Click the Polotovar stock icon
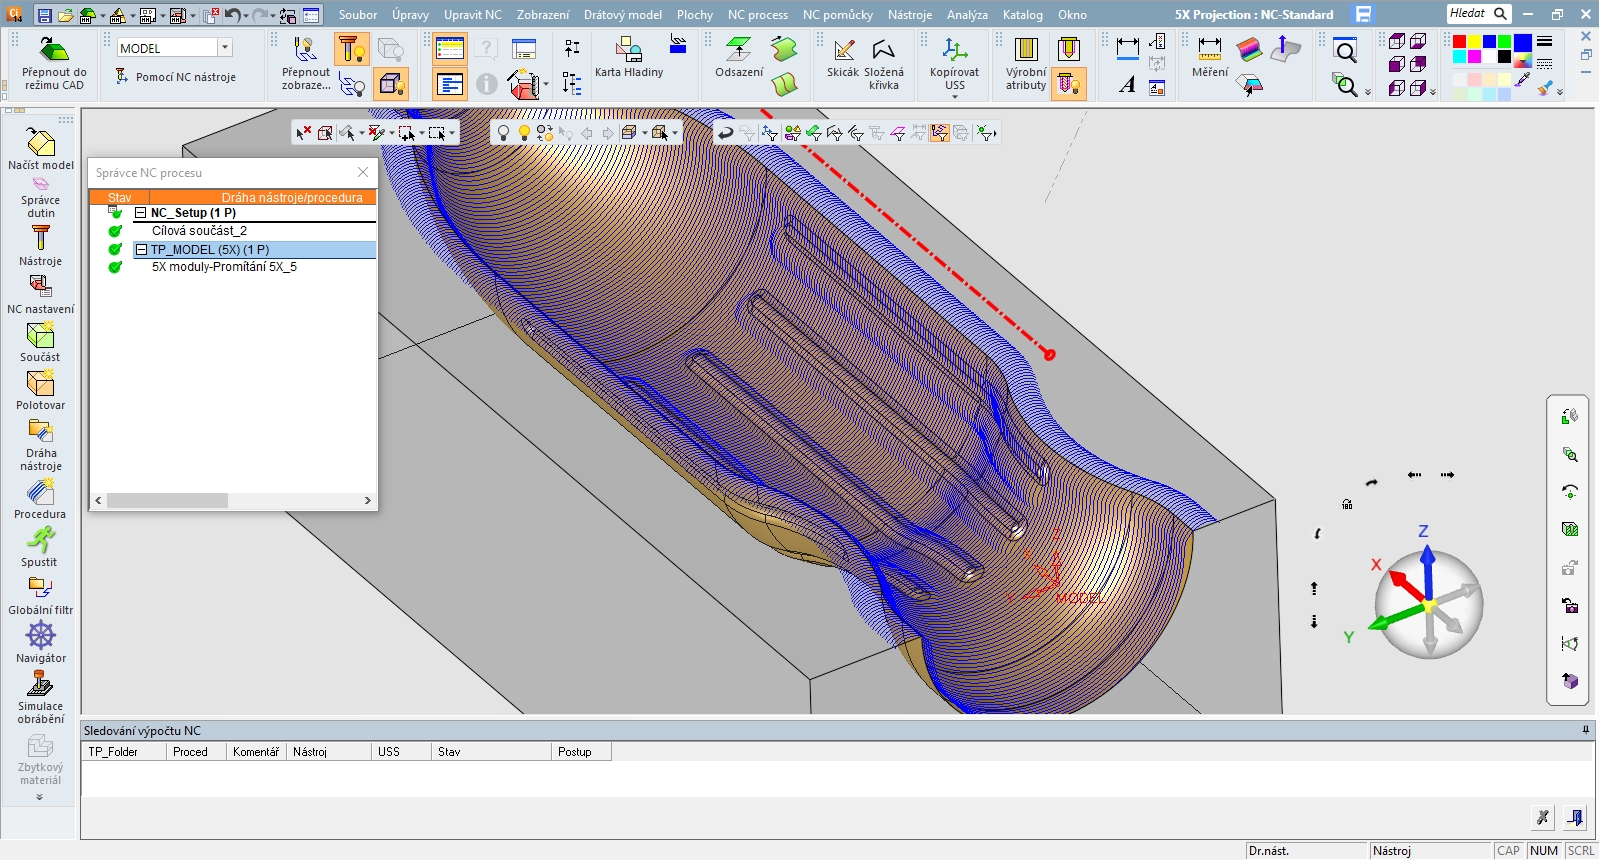Image resolution: width=1600 pixels, height=860 pixels. [40, 384]
